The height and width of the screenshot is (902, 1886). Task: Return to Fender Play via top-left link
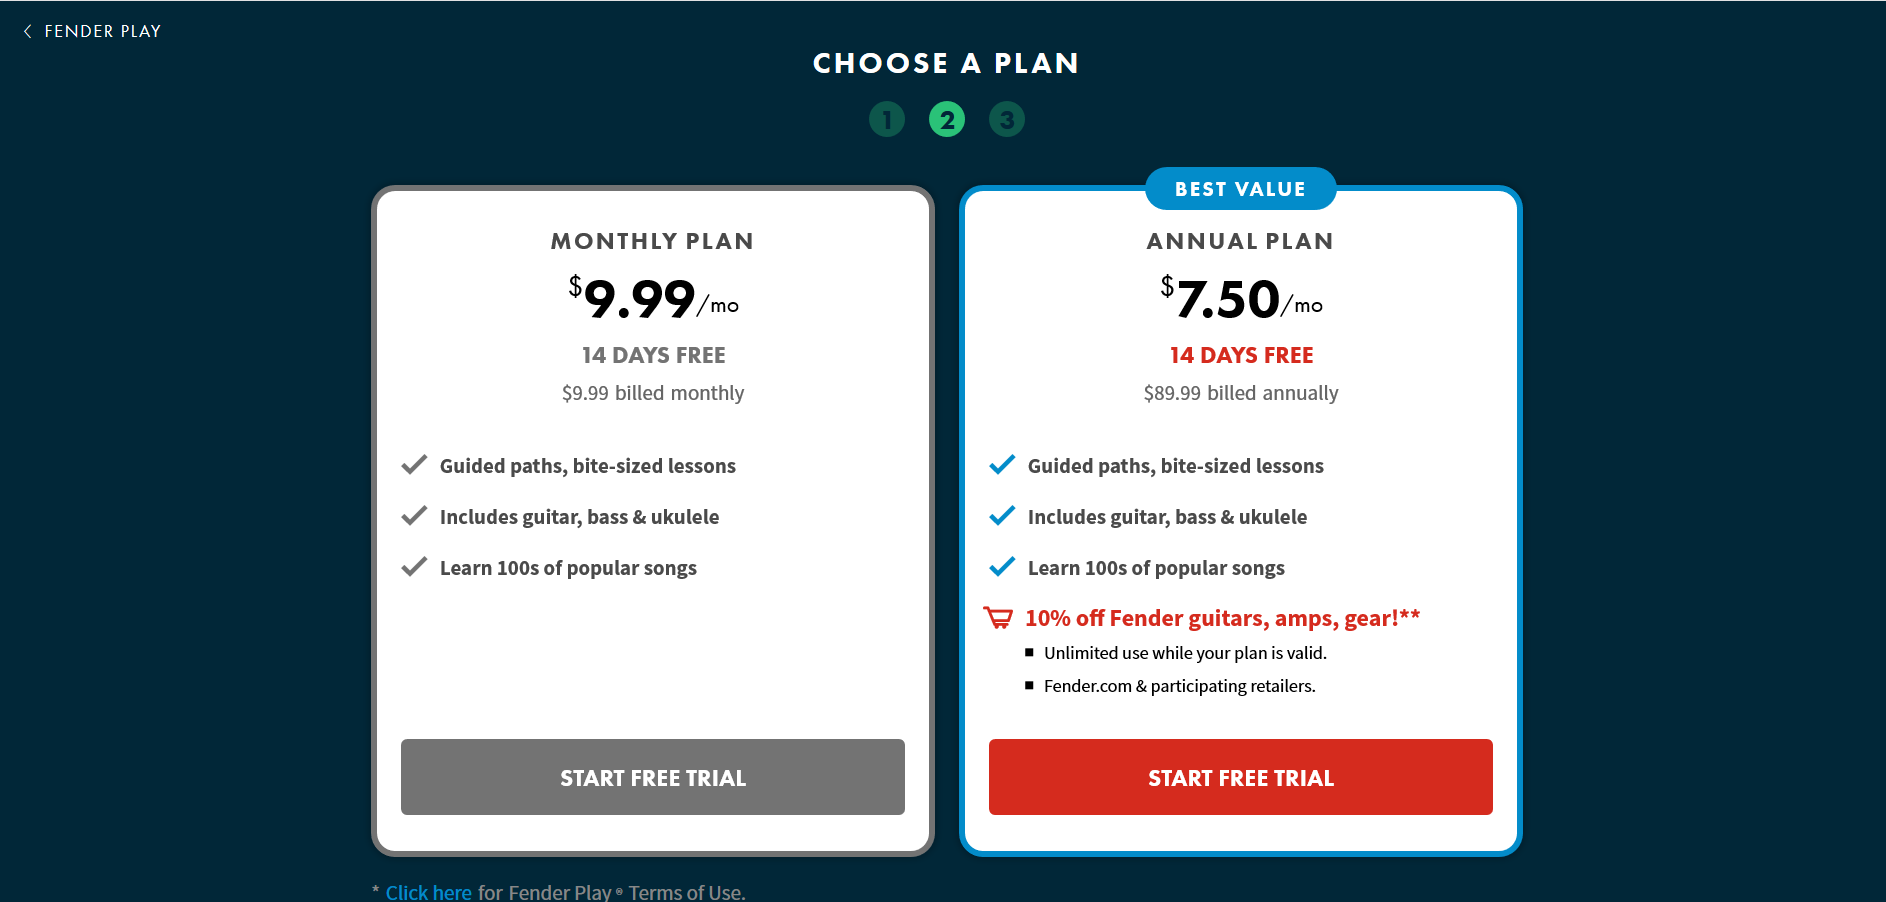[102, 31]
